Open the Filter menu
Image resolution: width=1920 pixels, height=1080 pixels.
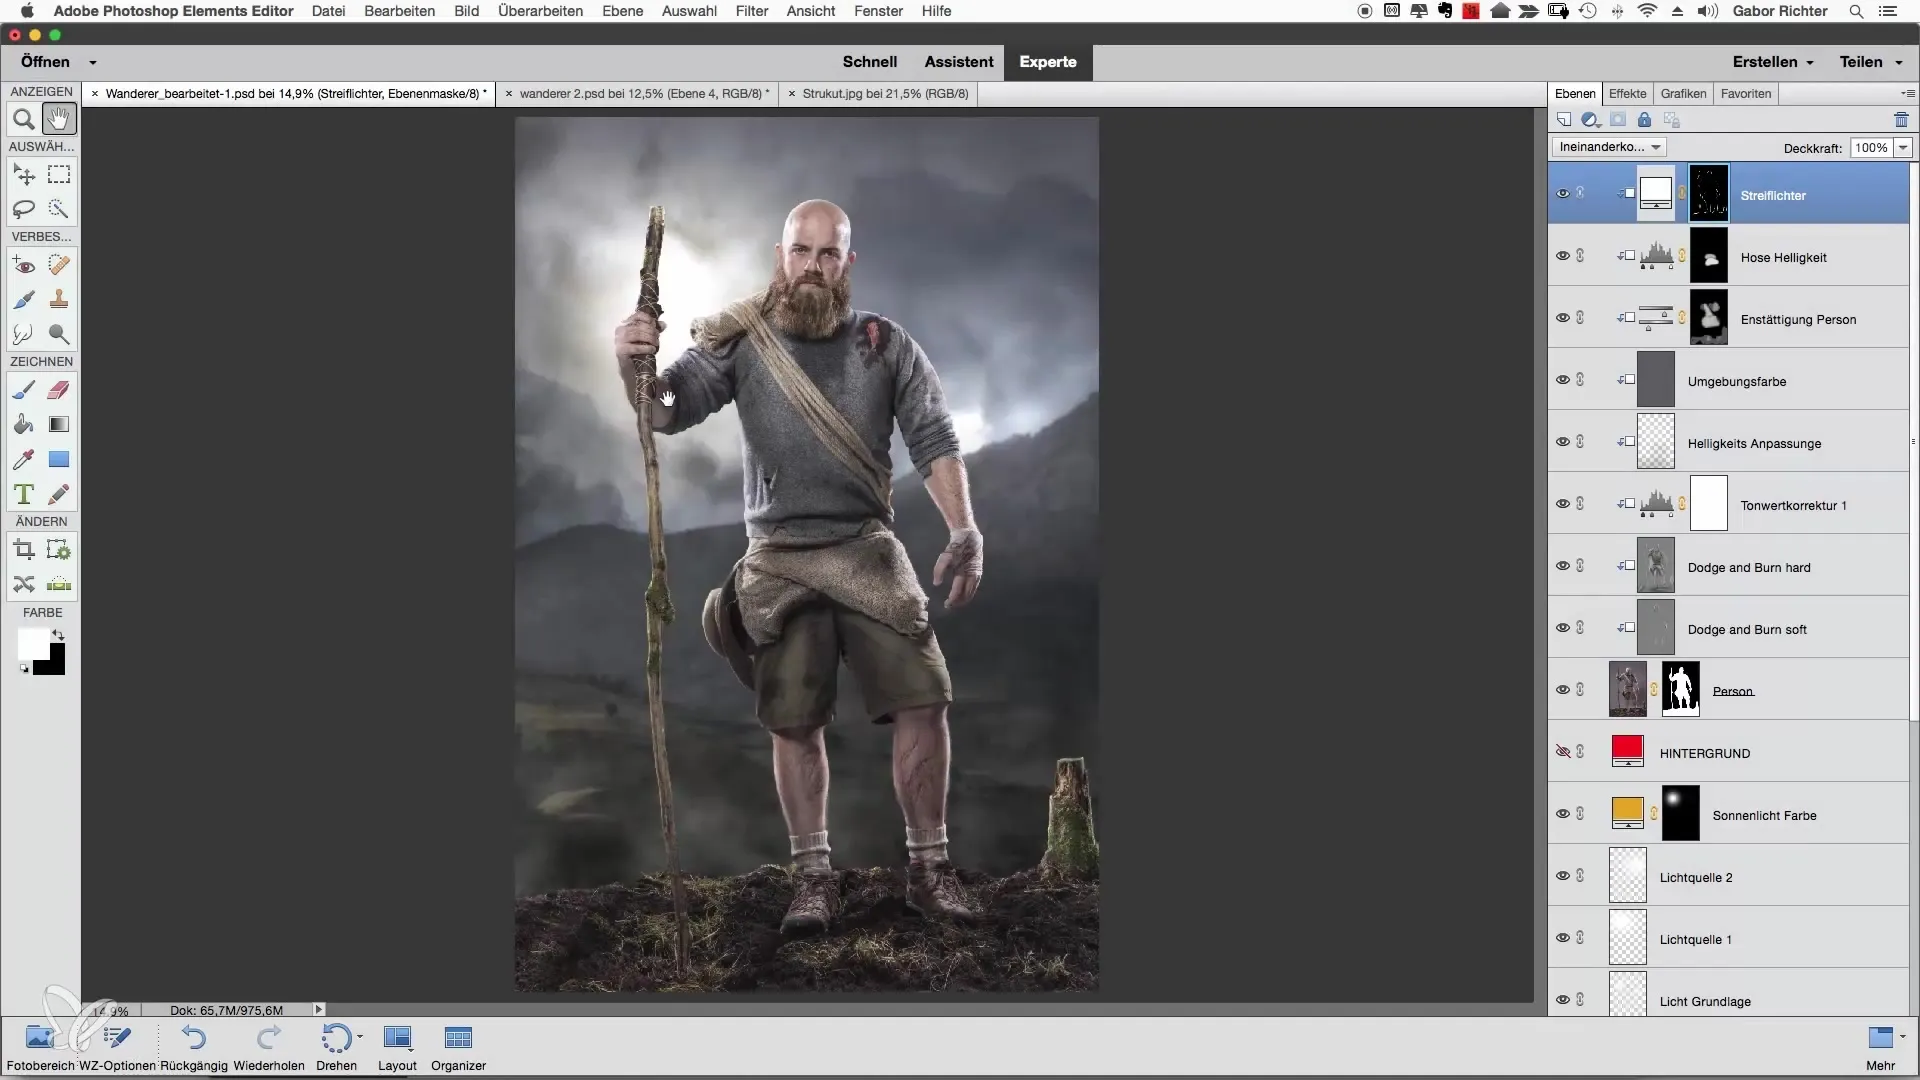[752, 11]
